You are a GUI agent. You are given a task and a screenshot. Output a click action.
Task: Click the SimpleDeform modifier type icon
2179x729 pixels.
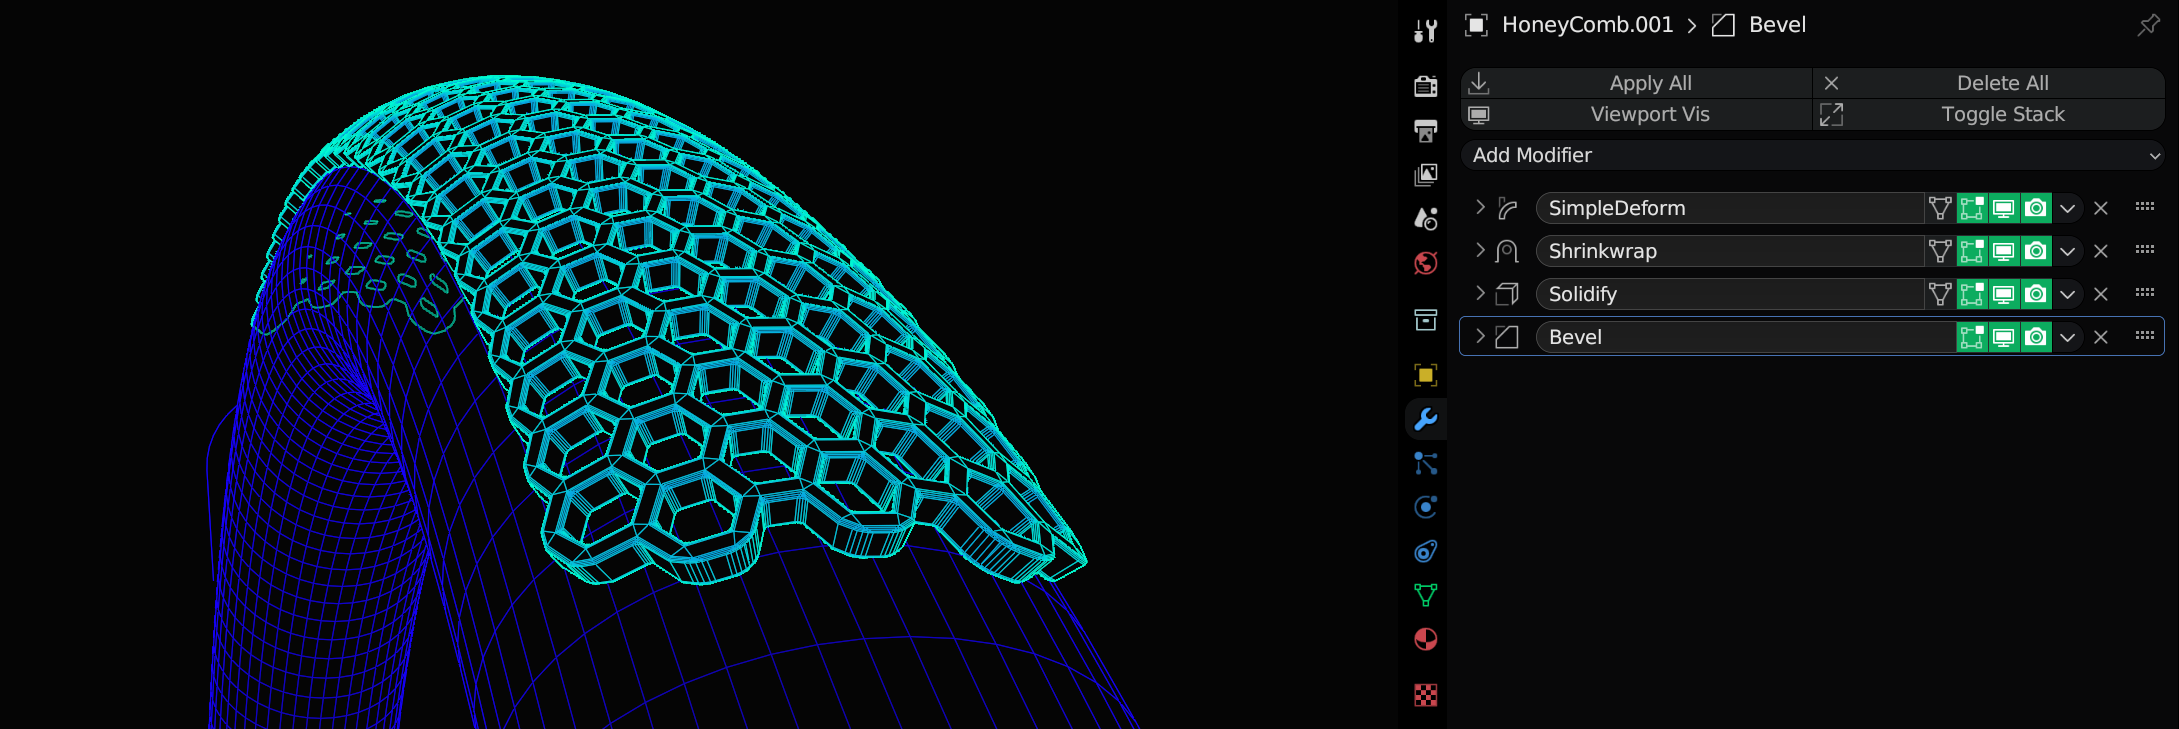coord(1507,208)
